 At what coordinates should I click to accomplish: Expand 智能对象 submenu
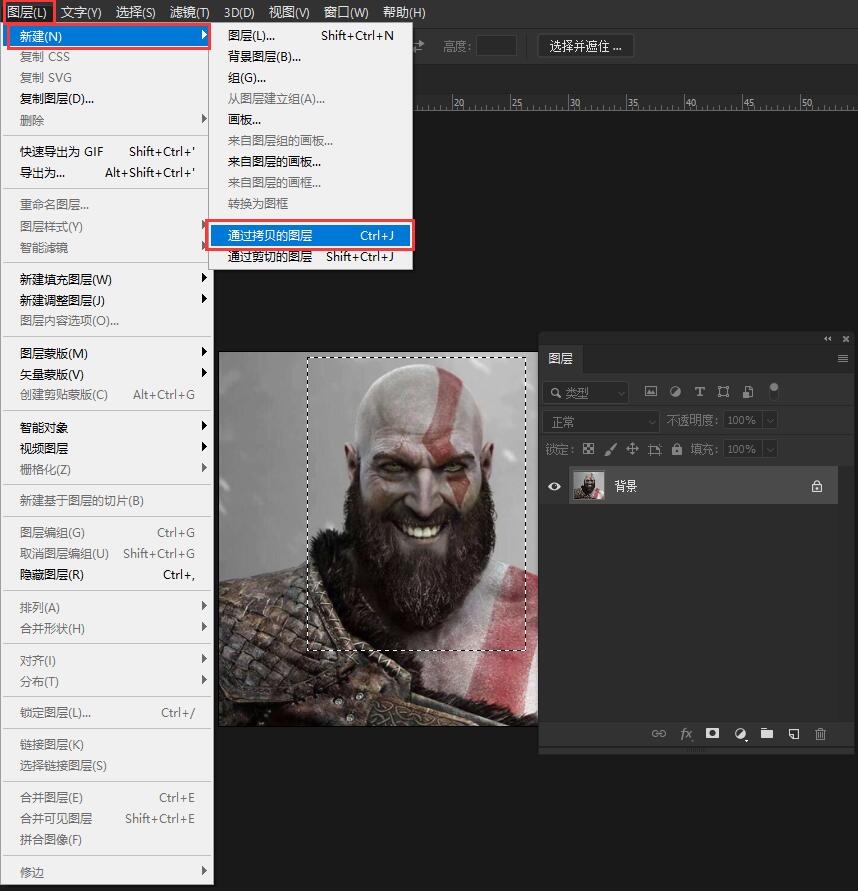108,427
